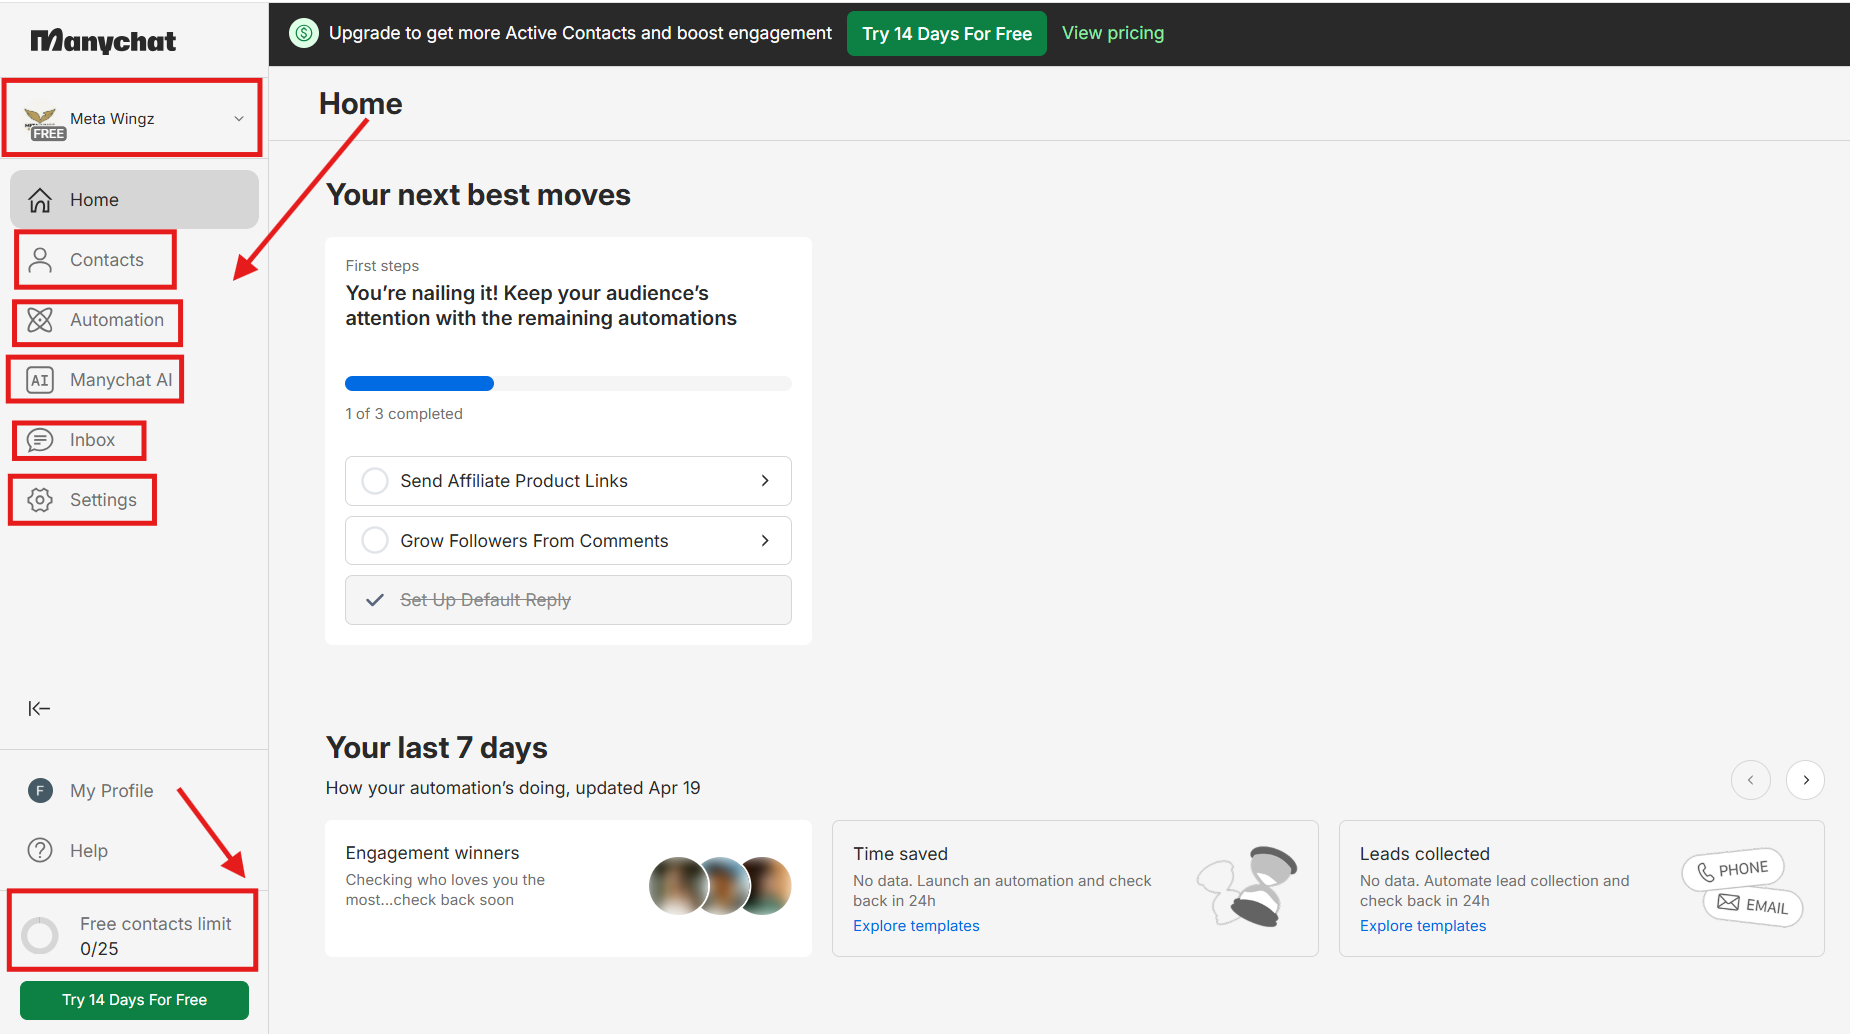Click the Time saved hourglass illustration

point(1247,885)
